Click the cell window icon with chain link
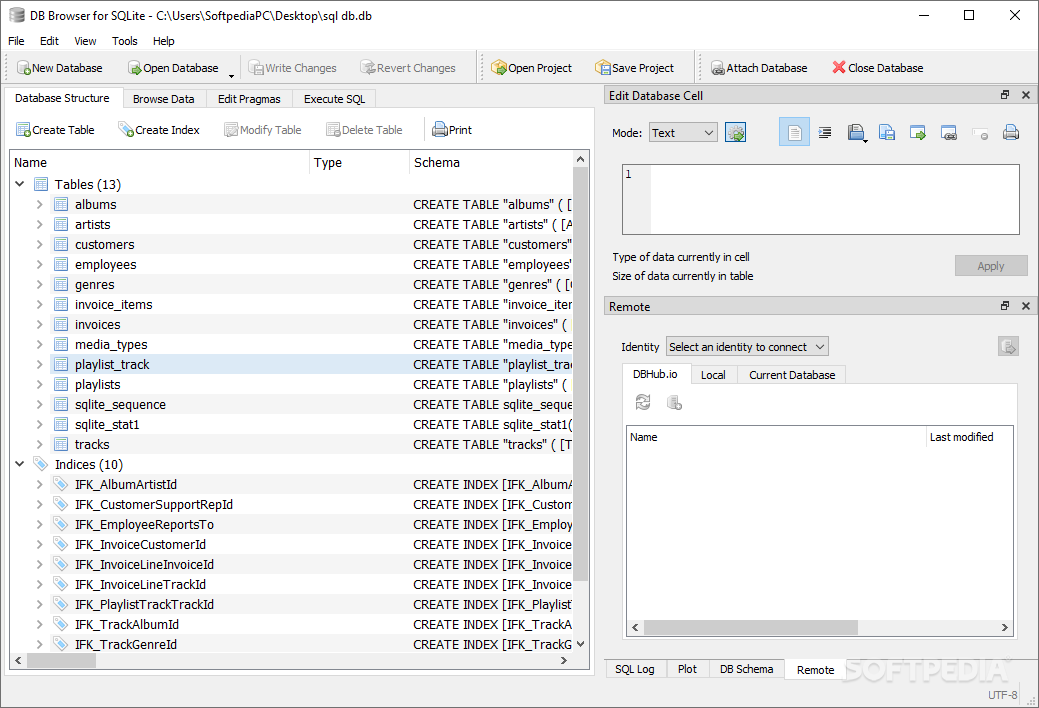This screenshot has width=1039, height=708. (949, 133)
